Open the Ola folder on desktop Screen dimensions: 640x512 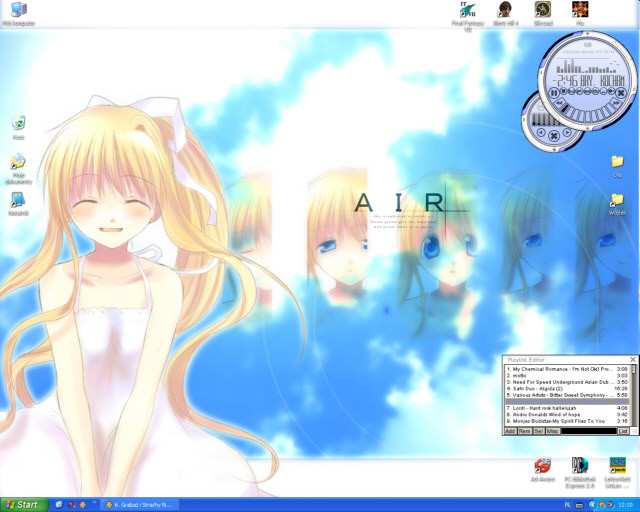[x=617, y=166]
